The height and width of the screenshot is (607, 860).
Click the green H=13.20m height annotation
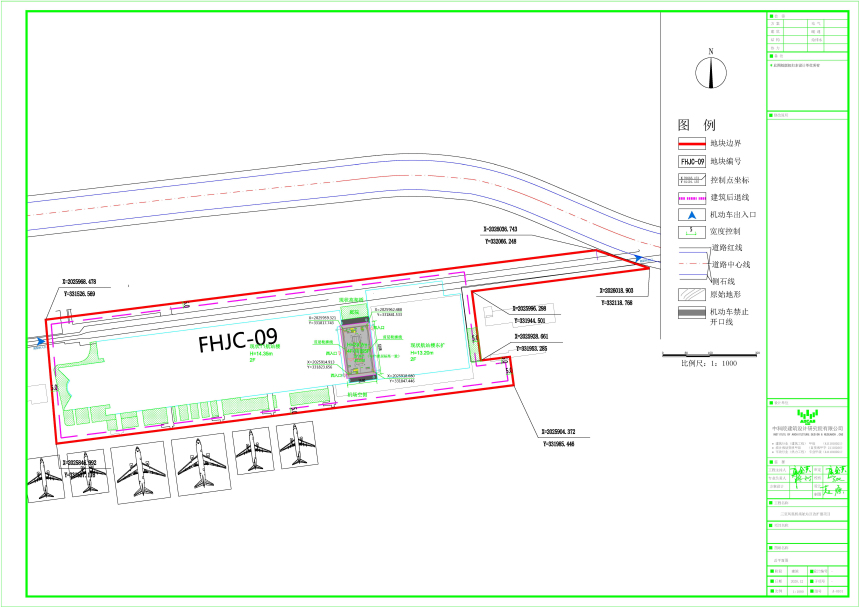pos(422,353)
